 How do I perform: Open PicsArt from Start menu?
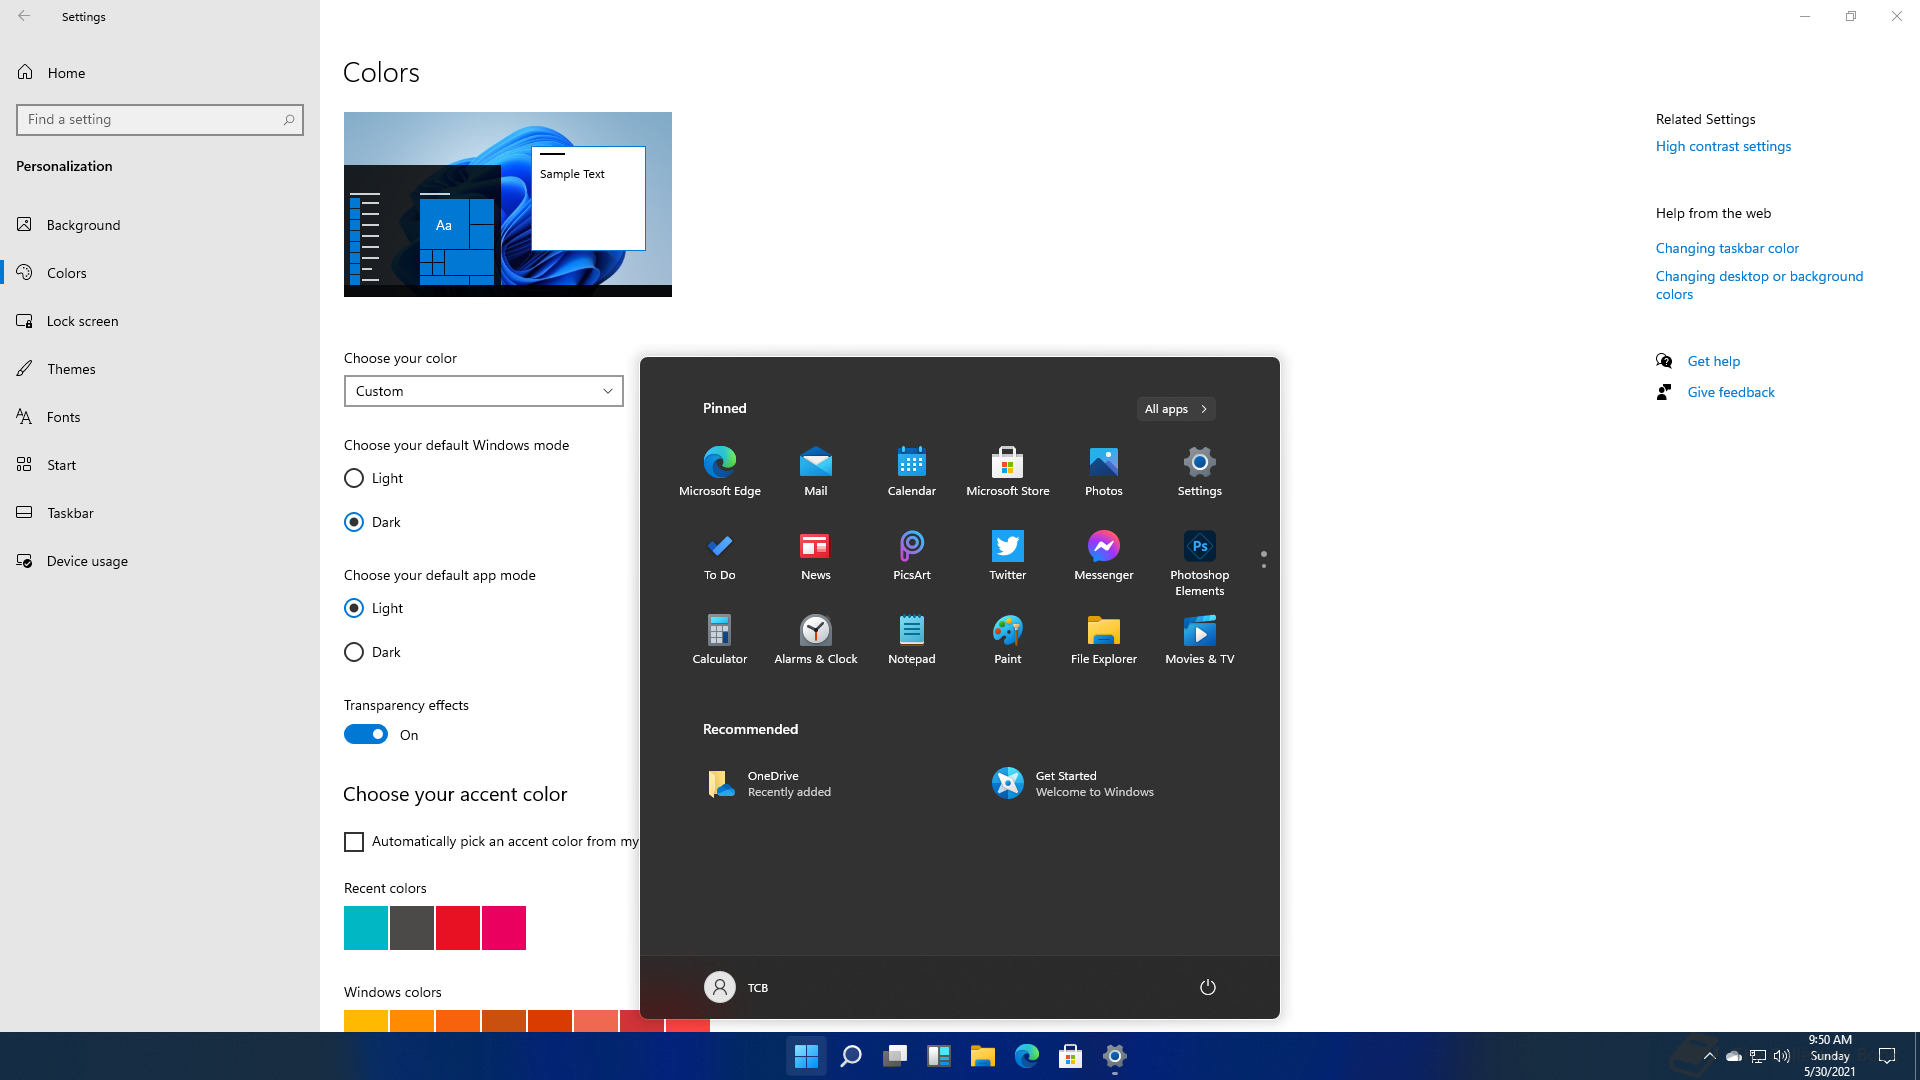(911, 555)
